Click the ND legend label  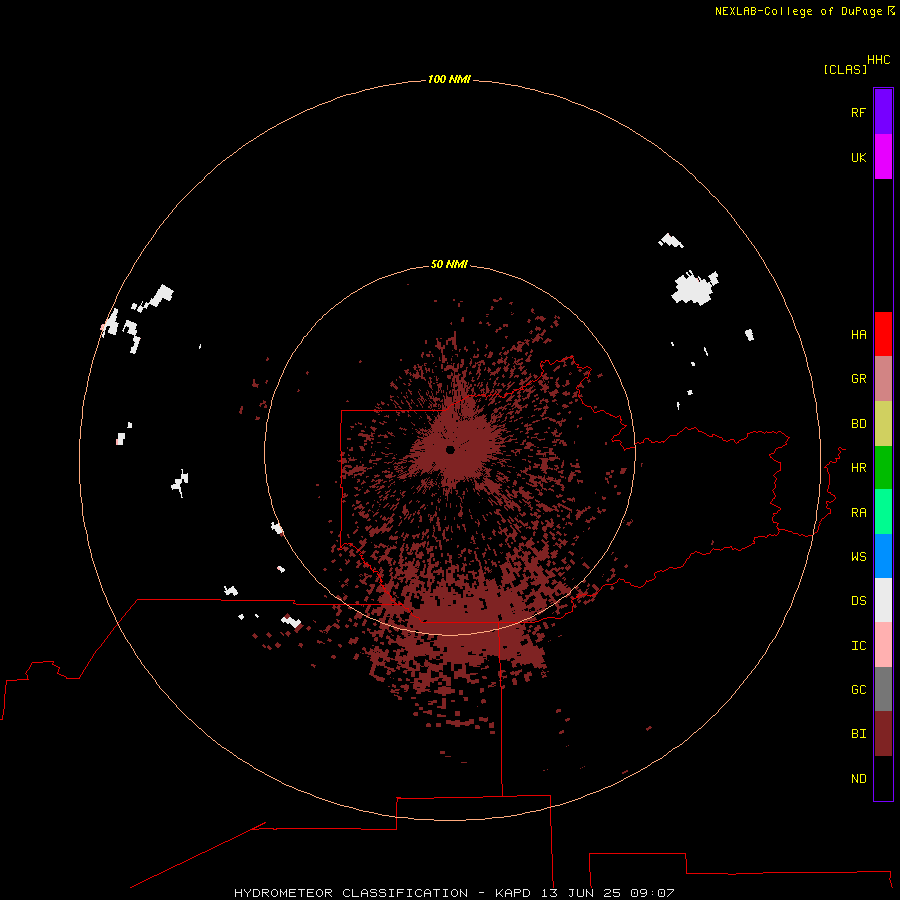click(859, 779)
